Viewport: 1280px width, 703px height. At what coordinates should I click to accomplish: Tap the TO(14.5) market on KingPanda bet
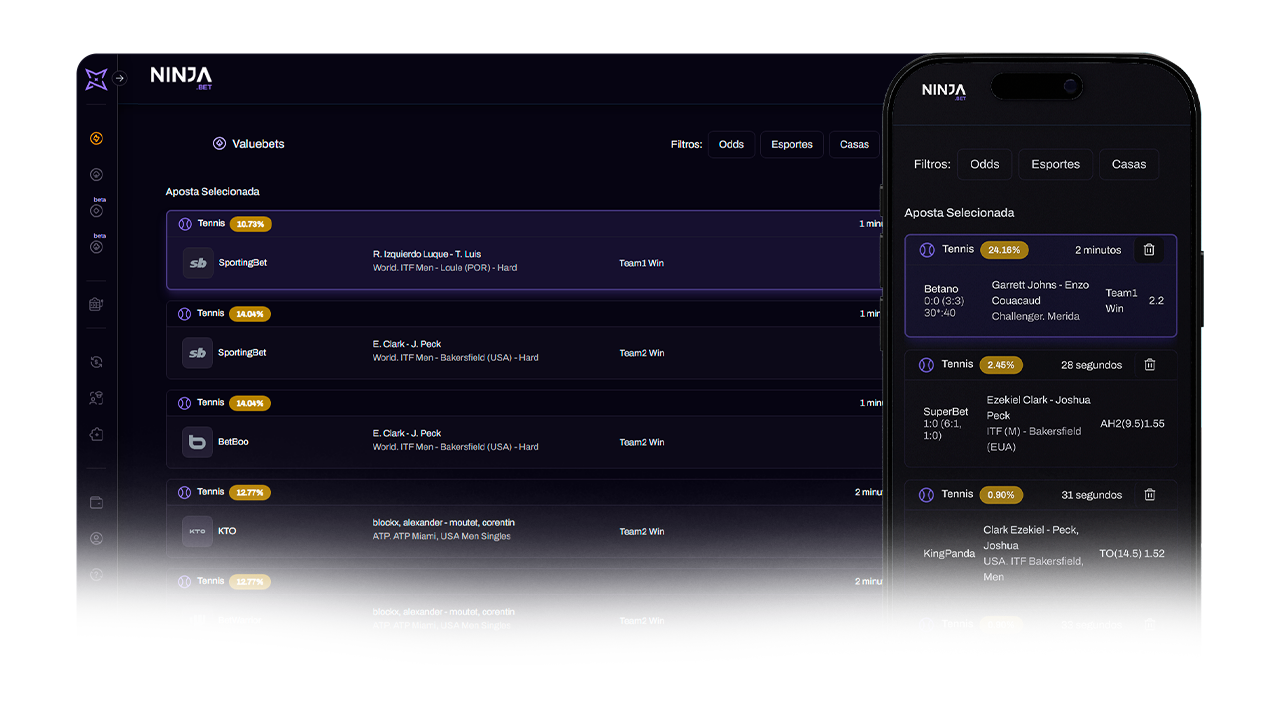click(1119, 553)
